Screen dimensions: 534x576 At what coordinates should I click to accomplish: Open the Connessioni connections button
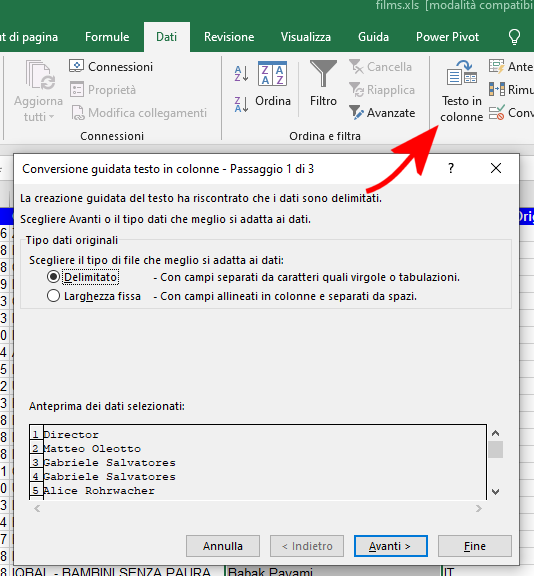(111, 67)
